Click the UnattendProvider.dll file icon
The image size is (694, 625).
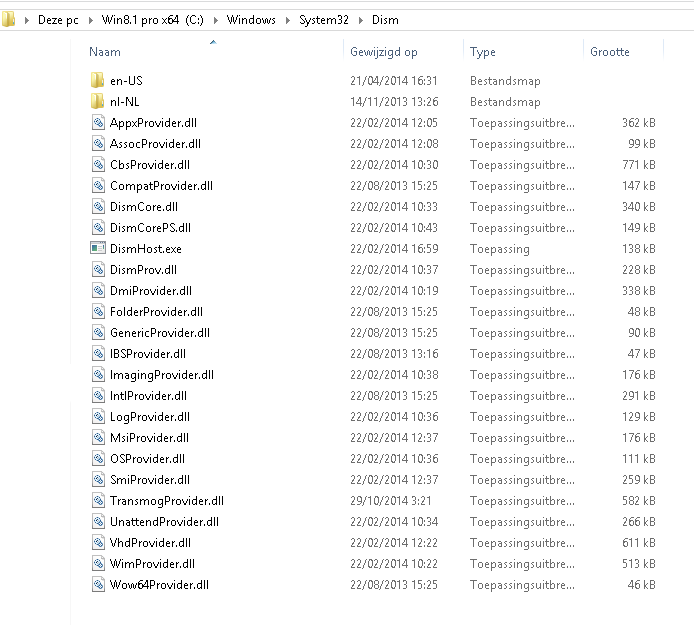pos(98,521)
